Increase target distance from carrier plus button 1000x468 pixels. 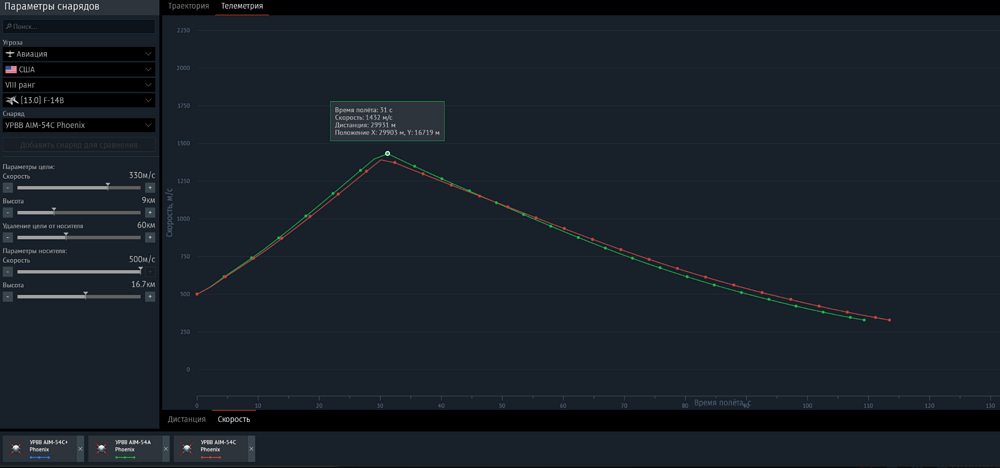click(x=150, y=237)
